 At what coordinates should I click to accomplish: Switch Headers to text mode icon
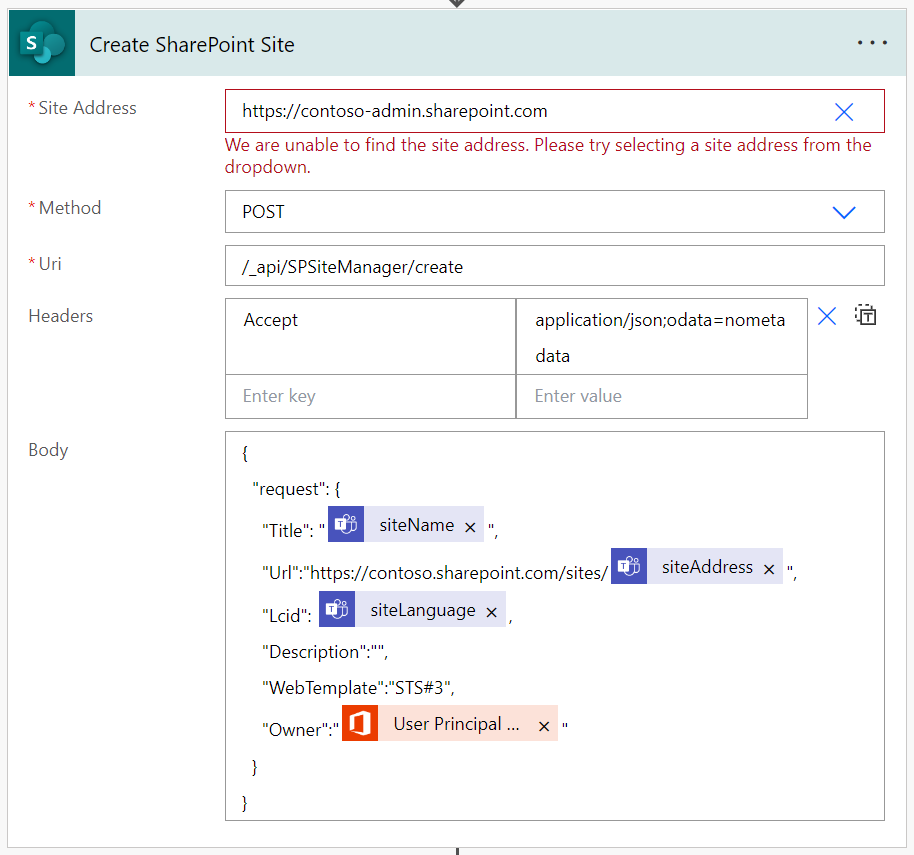tap(866, 315)
